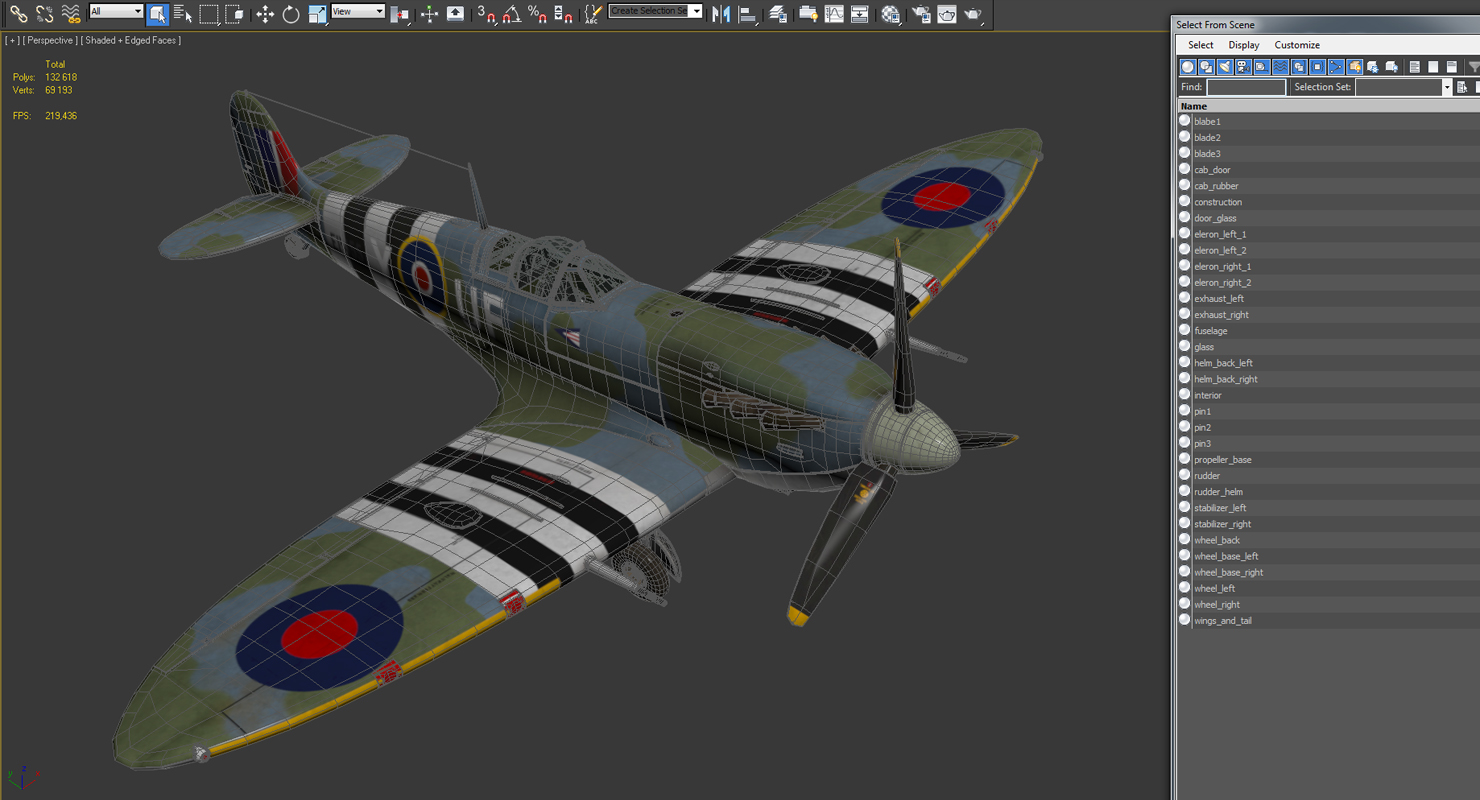Click the Select and Manipulate icon

click(x=429, y=14)
